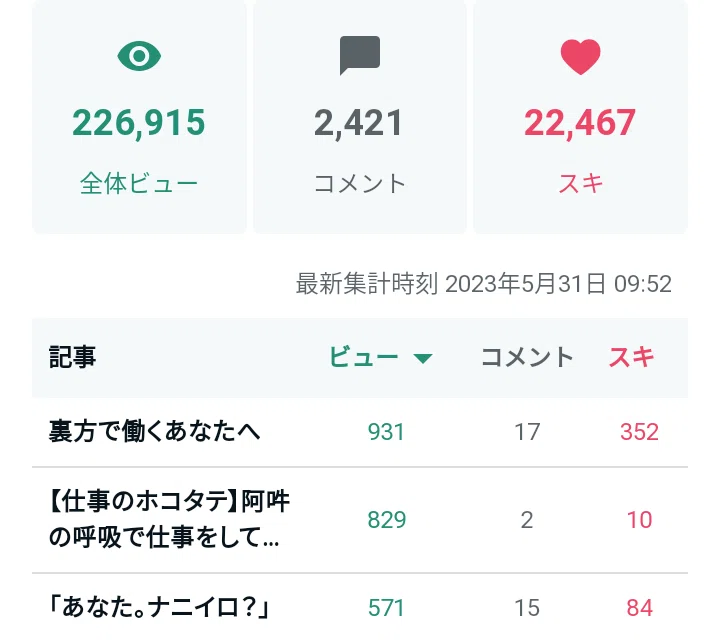Select the comments total 2,421
Viewport: 720px width, 642px height.
click(x=359, y=123)
